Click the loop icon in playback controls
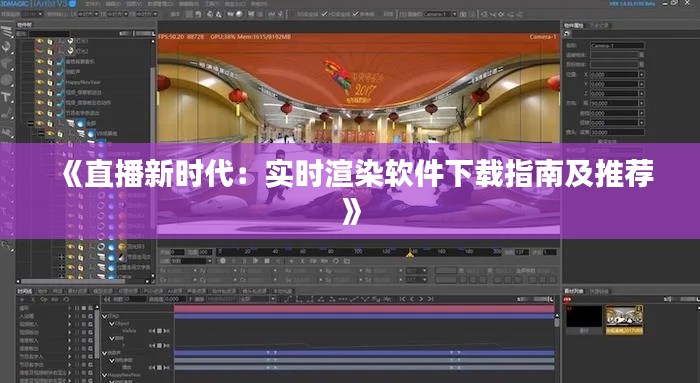This screenshot has width=700, height=383. (x=336, y=261)
